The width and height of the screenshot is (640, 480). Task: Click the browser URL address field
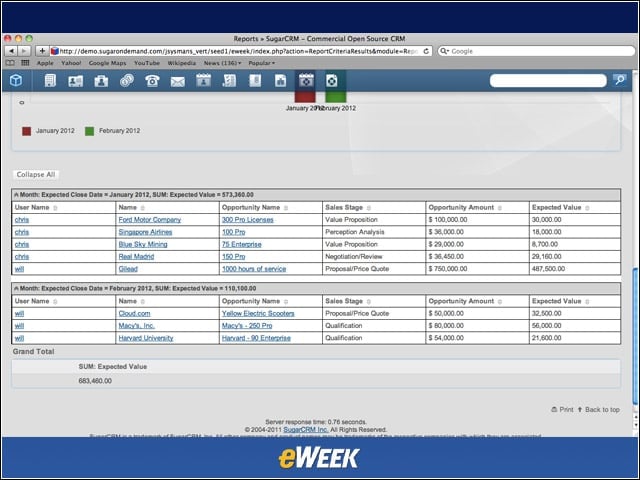click(x=240, y=51)
